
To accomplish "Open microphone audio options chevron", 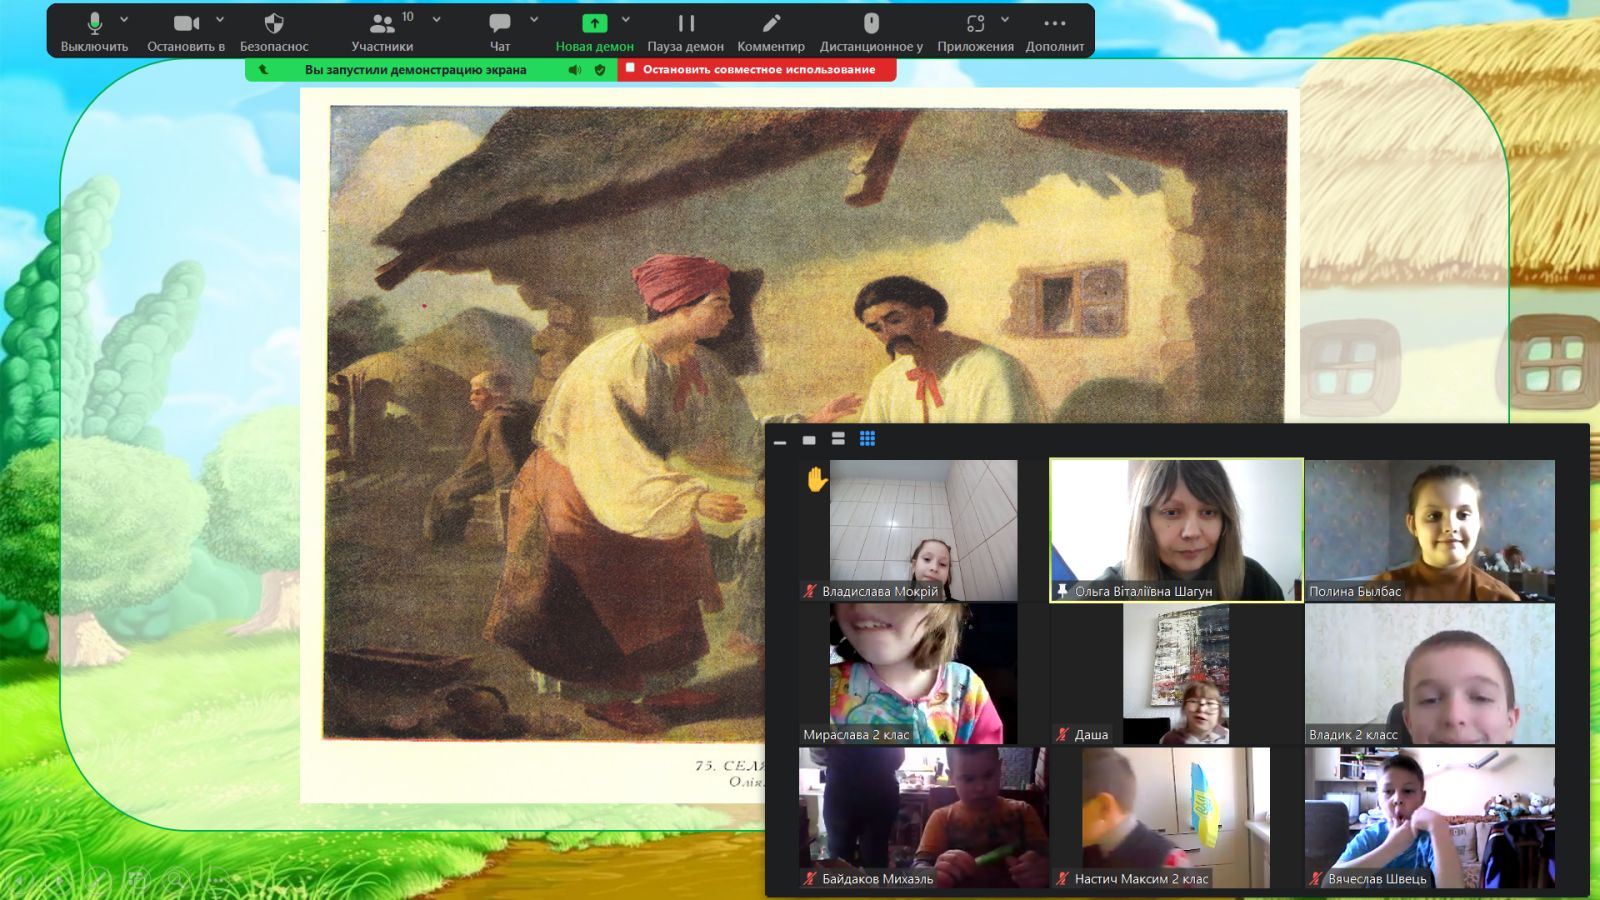I will click(x=124, y=19).
